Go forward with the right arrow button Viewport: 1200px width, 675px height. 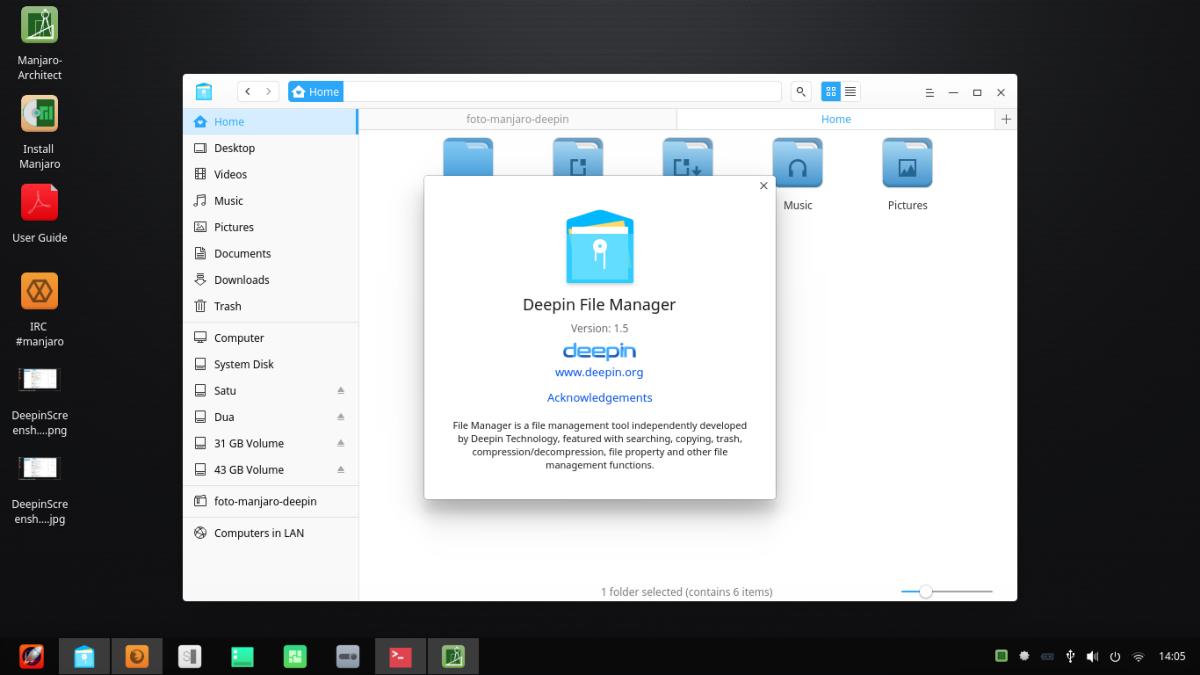click(x=268, y=91)
